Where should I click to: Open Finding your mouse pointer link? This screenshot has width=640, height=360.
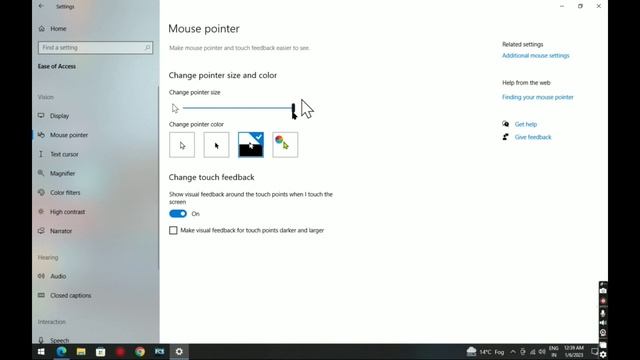click(x=538, y=97)
